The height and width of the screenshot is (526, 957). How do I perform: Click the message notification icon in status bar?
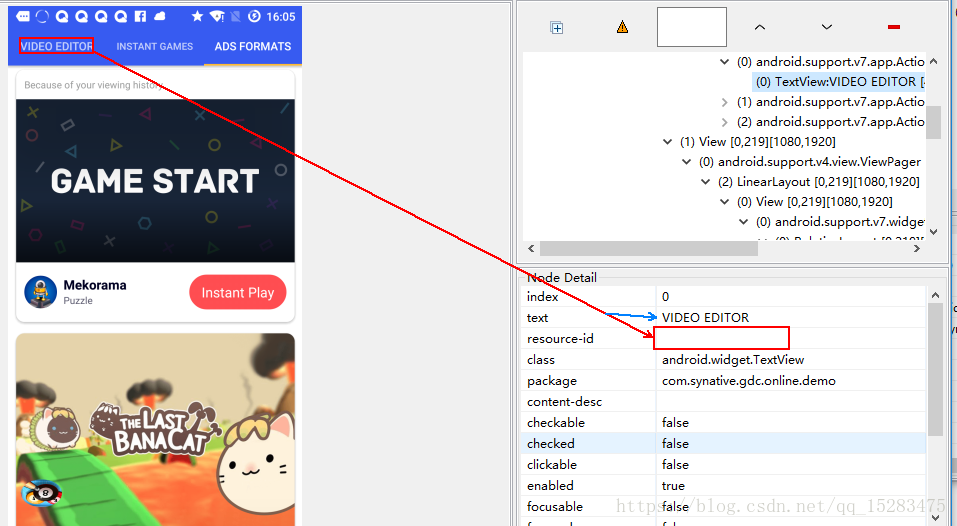point(23,16)
